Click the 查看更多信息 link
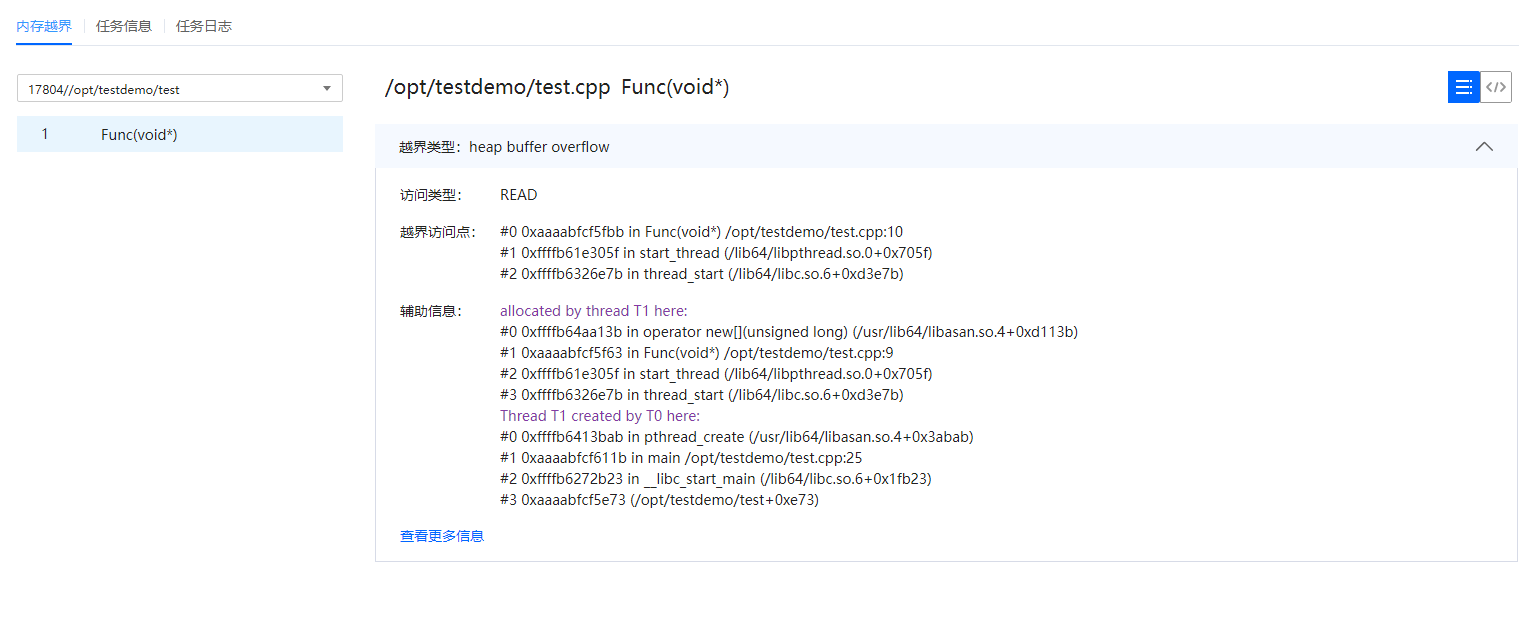Image resolution: width=1536 pixels, height=629 pixels. 442,536
